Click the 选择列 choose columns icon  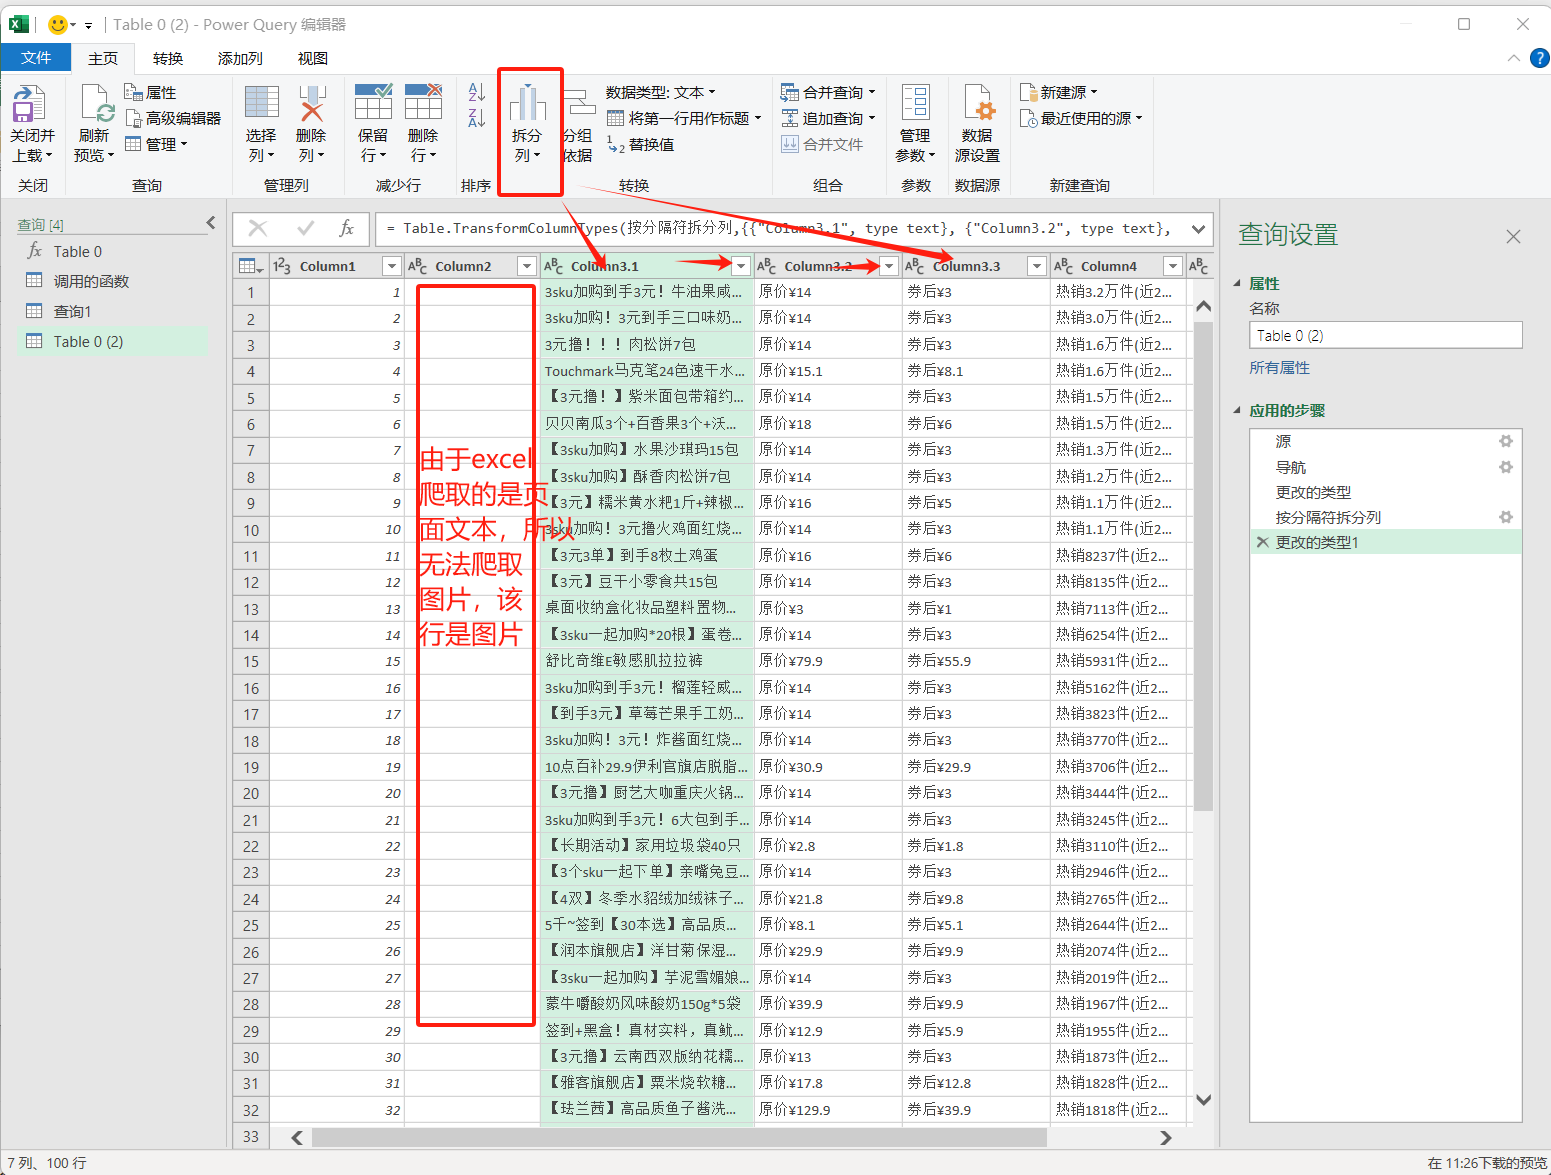click(261, 103)
